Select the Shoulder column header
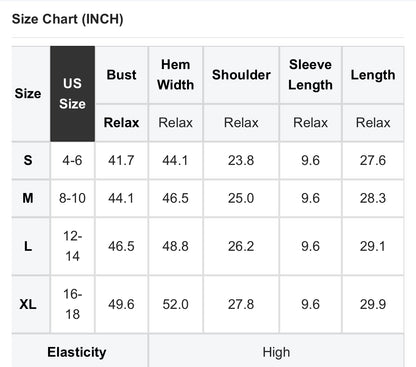The image size is (416, 367). tap(241, 75)
